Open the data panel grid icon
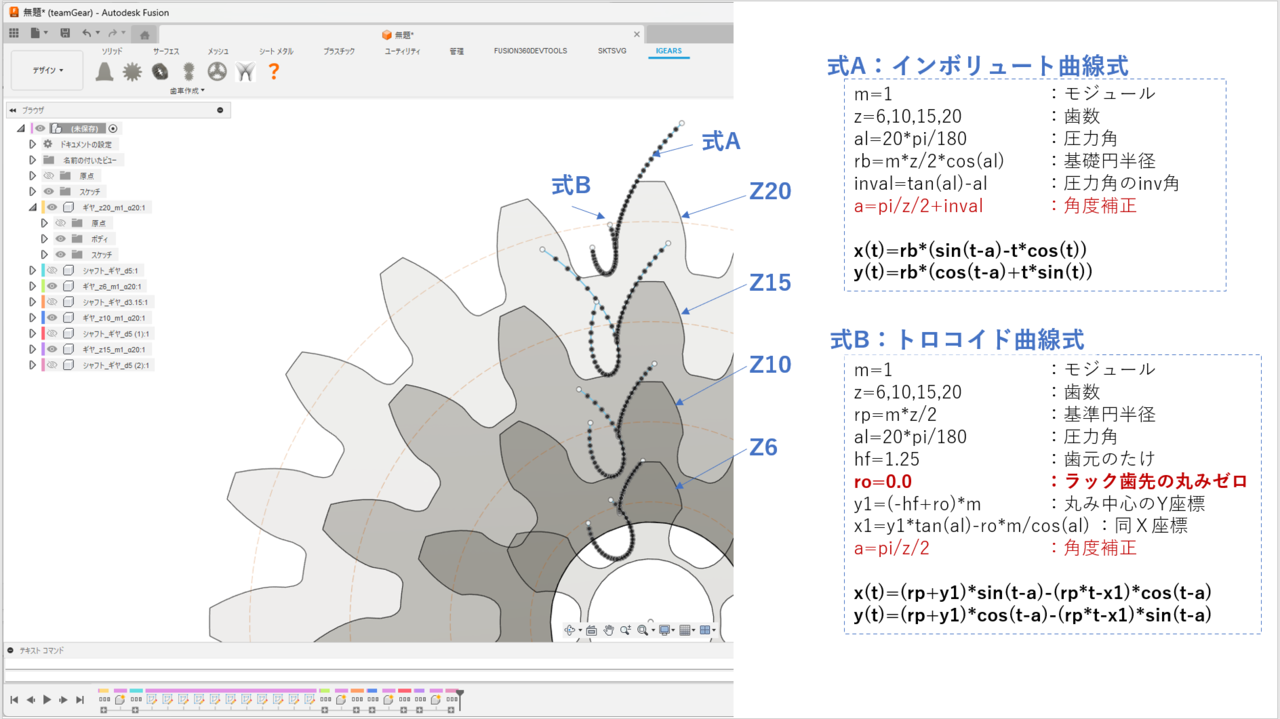 [14, 33]
